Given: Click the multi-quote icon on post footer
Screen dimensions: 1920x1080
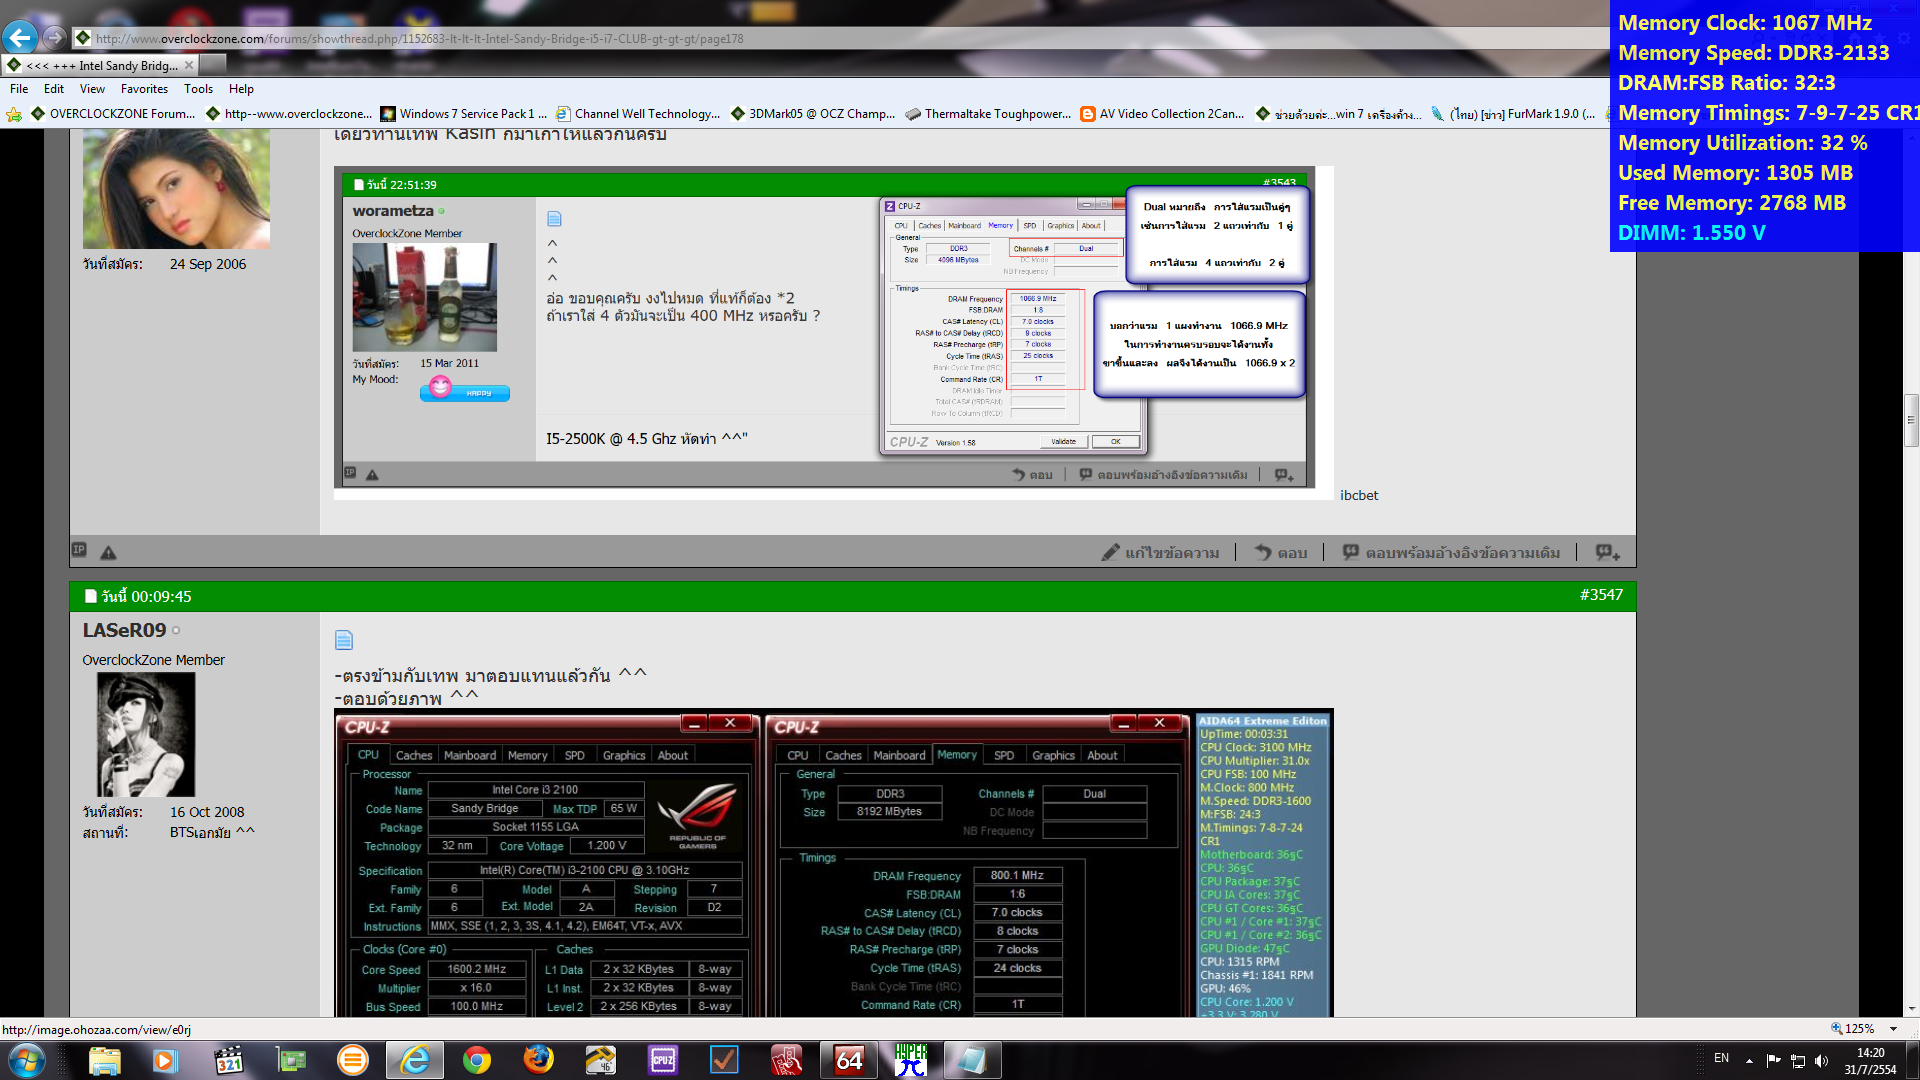Looking at the screenshot, I should click(x=1607, y=552).
